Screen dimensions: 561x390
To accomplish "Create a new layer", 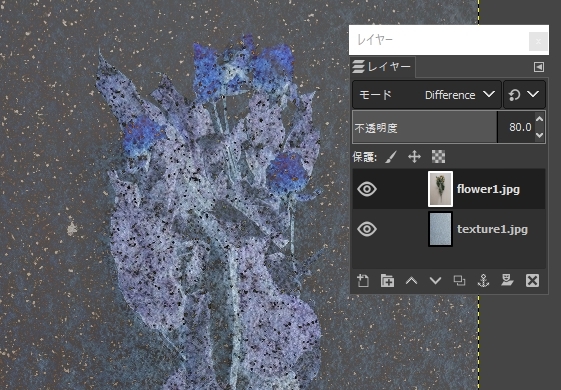I will tap(363, 281).
